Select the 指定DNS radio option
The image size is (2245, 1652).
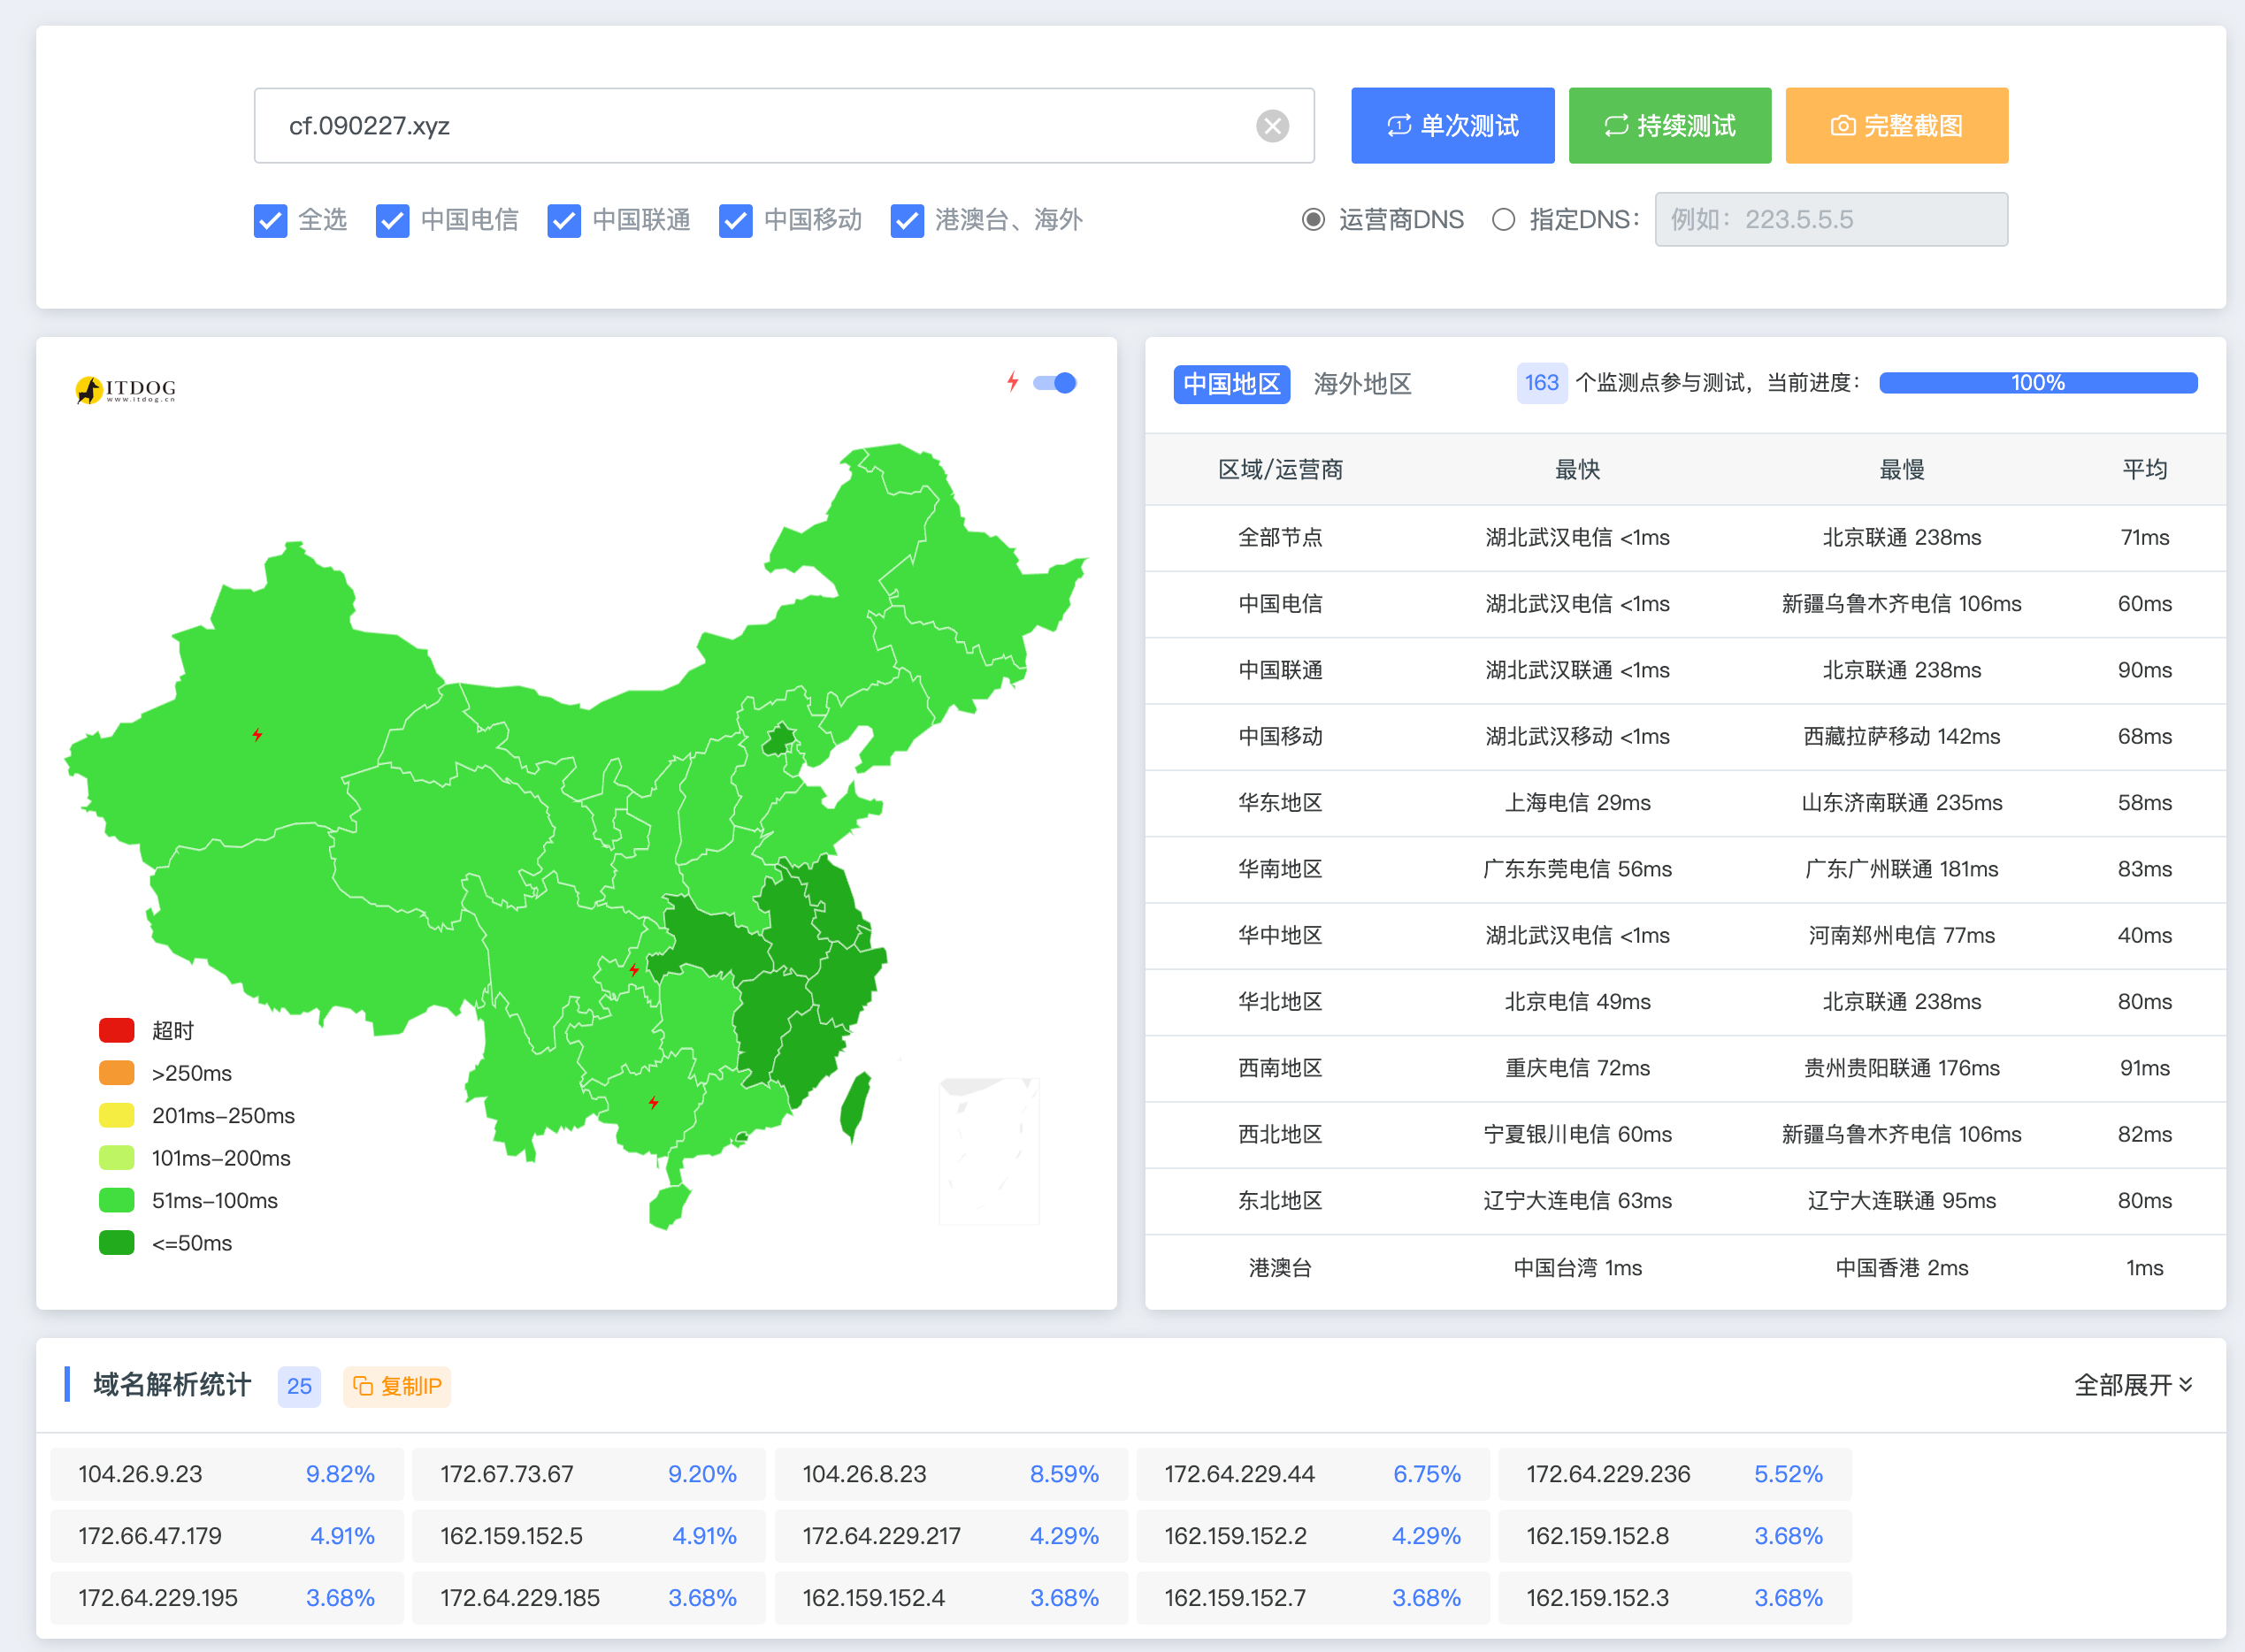pos(1503,219)
